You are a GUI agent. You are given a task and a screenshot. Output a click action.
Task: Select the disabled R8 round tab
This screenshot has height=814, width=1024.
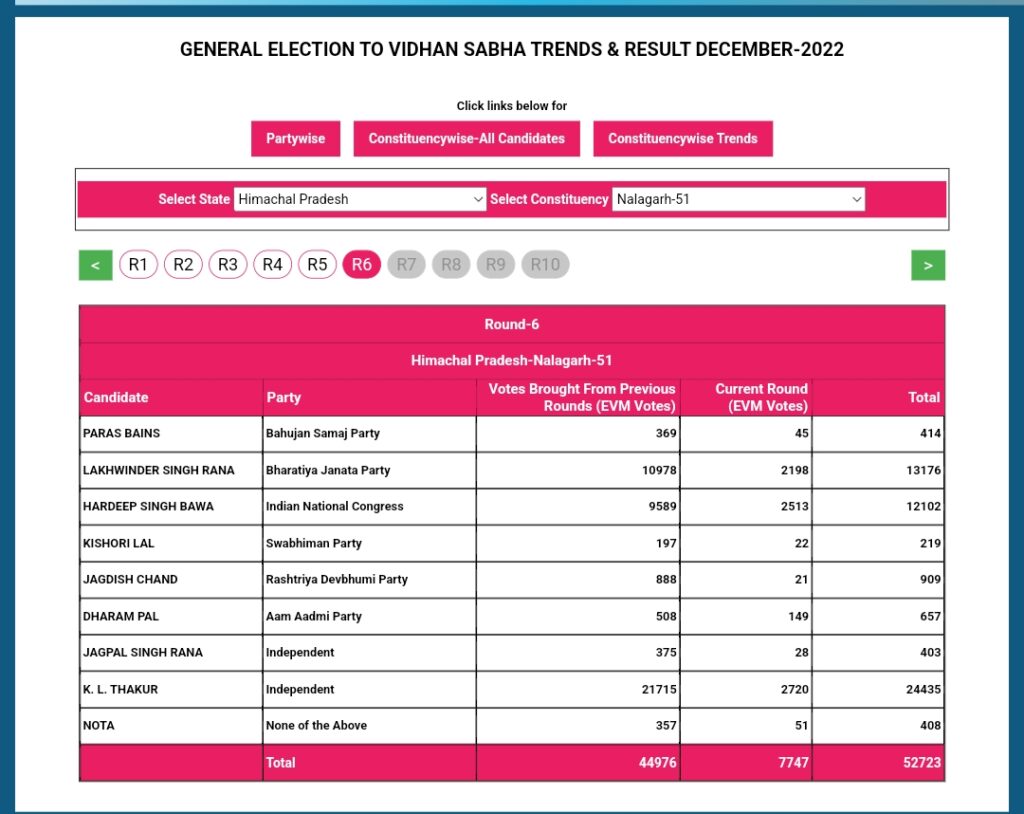[x=451, y=265]
